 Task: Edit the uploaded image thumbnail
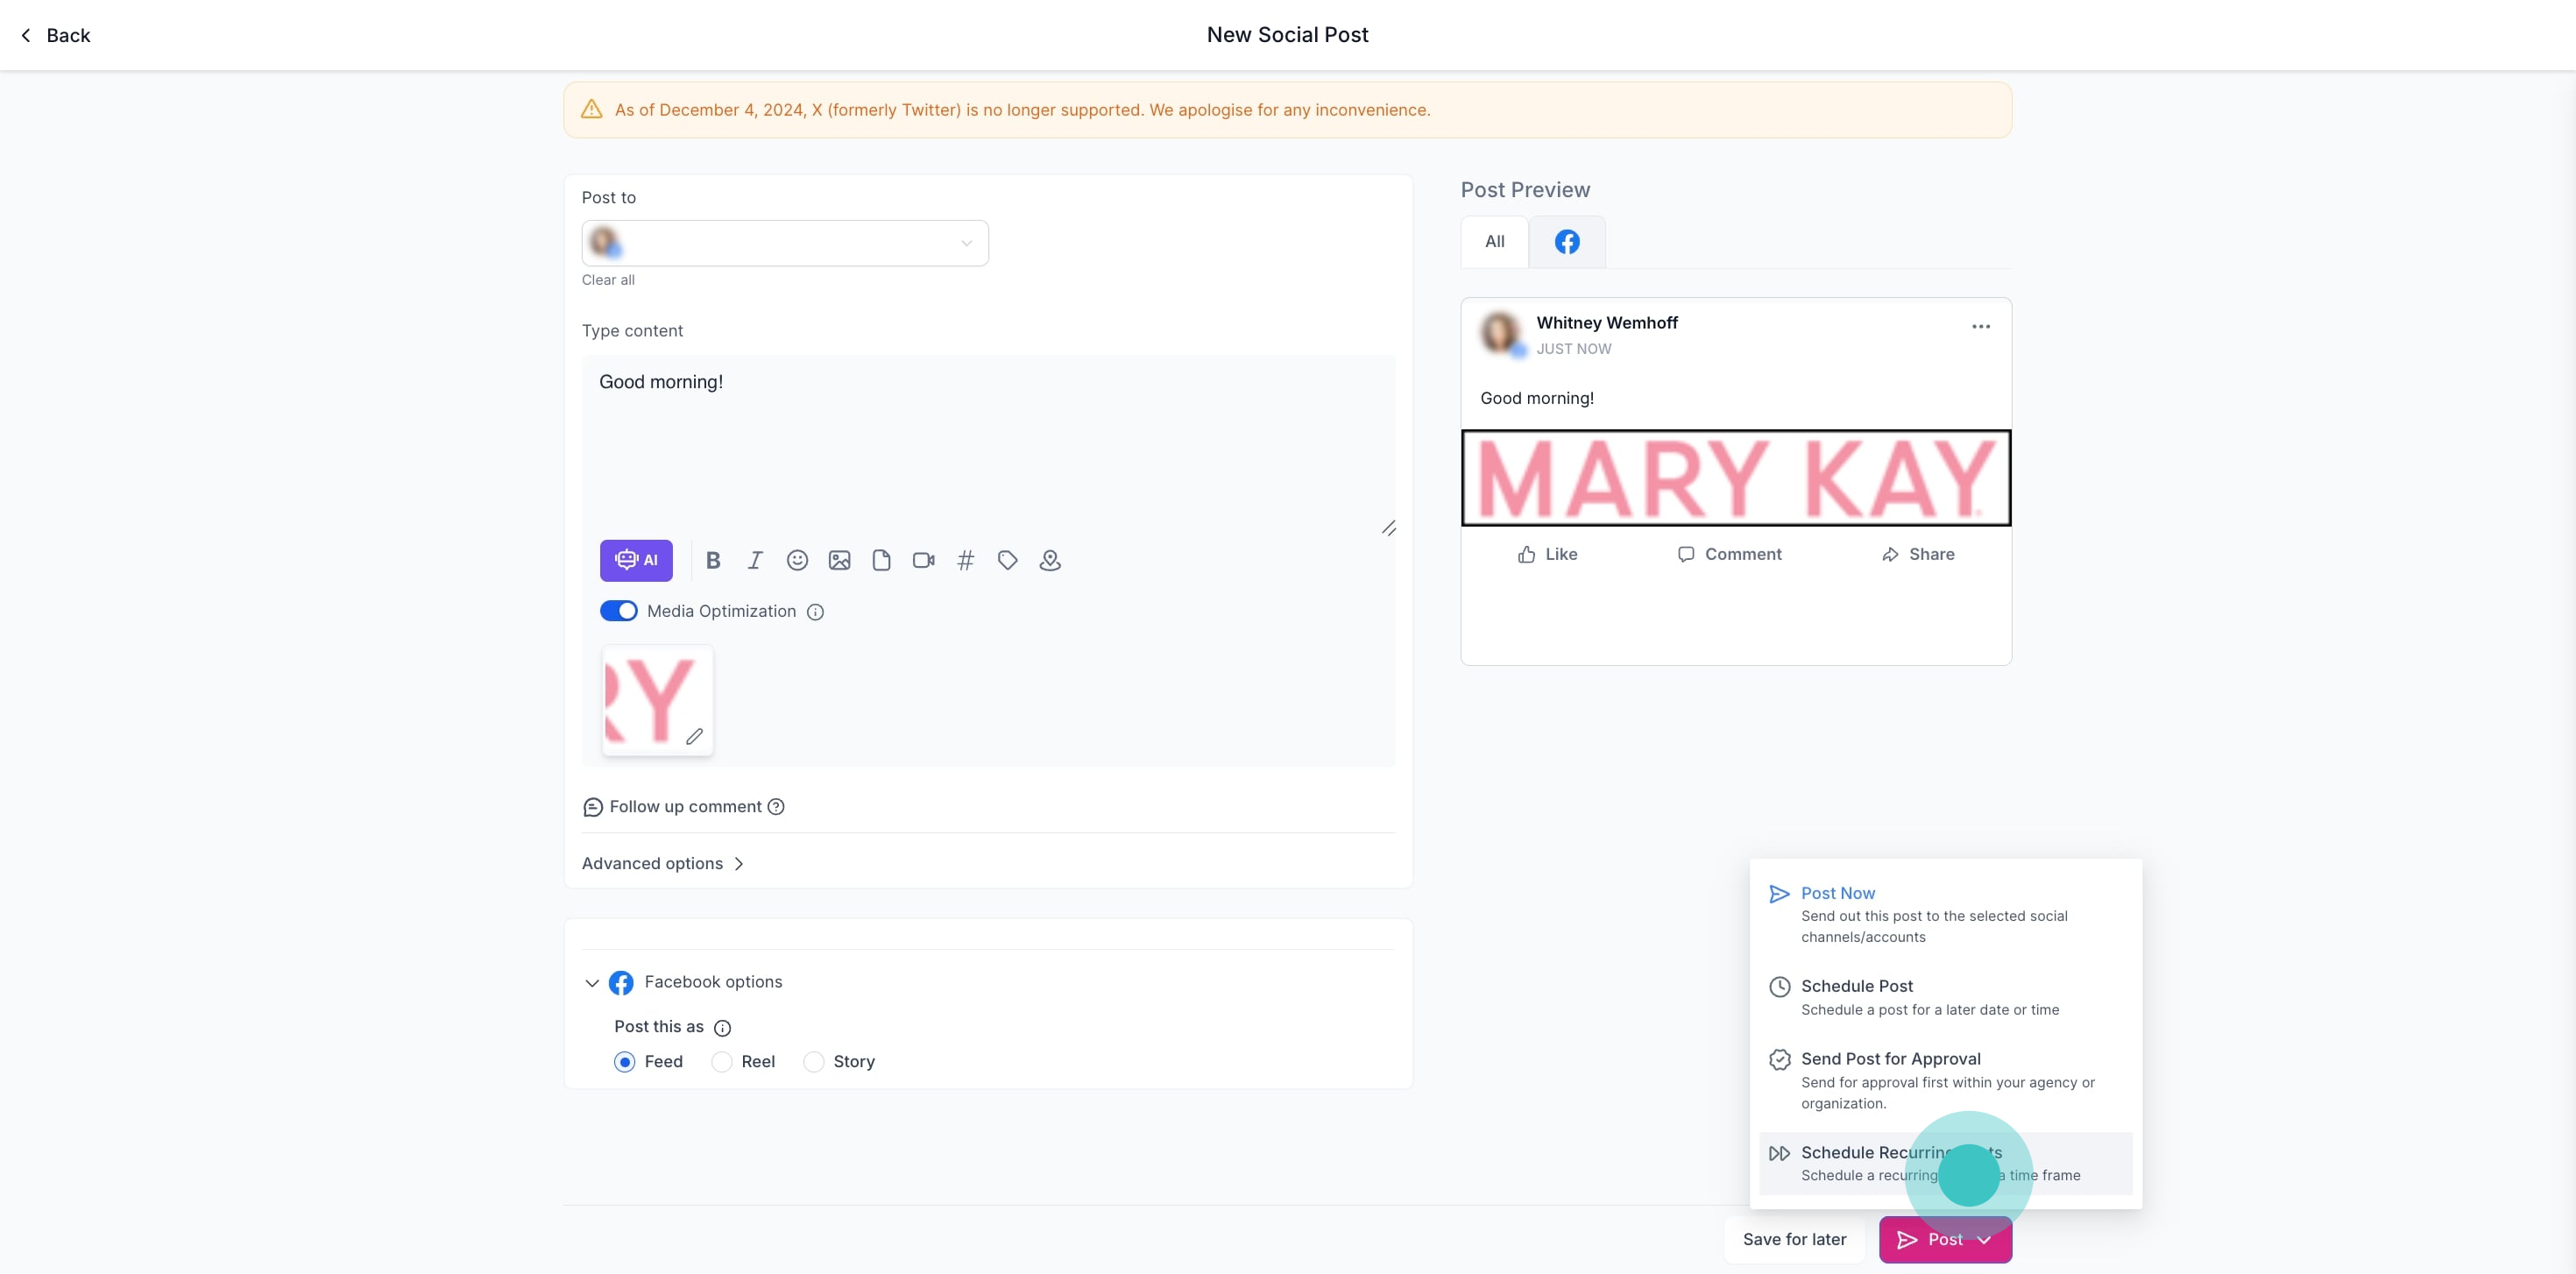click(x=694, y=736)
